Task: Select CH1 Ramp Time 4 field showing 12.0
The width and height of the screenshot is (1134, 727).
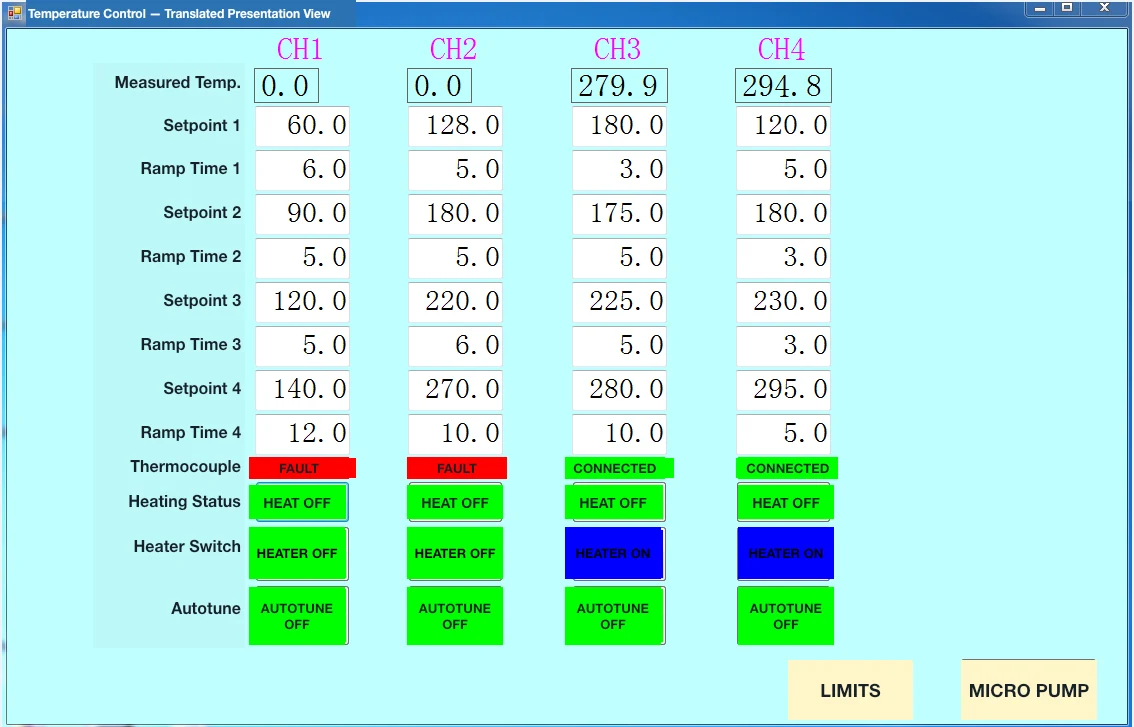Action: 302,433
